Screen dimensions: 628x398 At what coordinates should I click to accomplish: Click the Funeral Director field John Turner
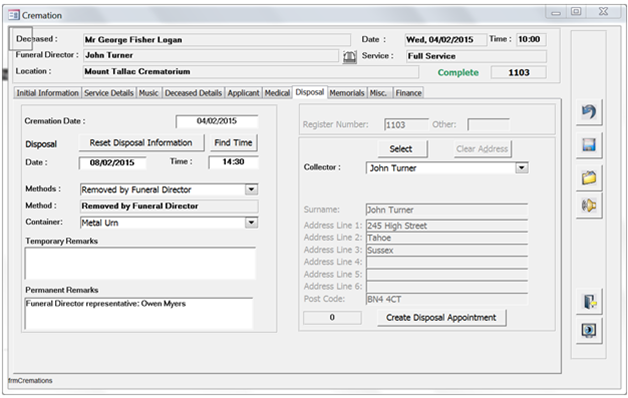211,55
